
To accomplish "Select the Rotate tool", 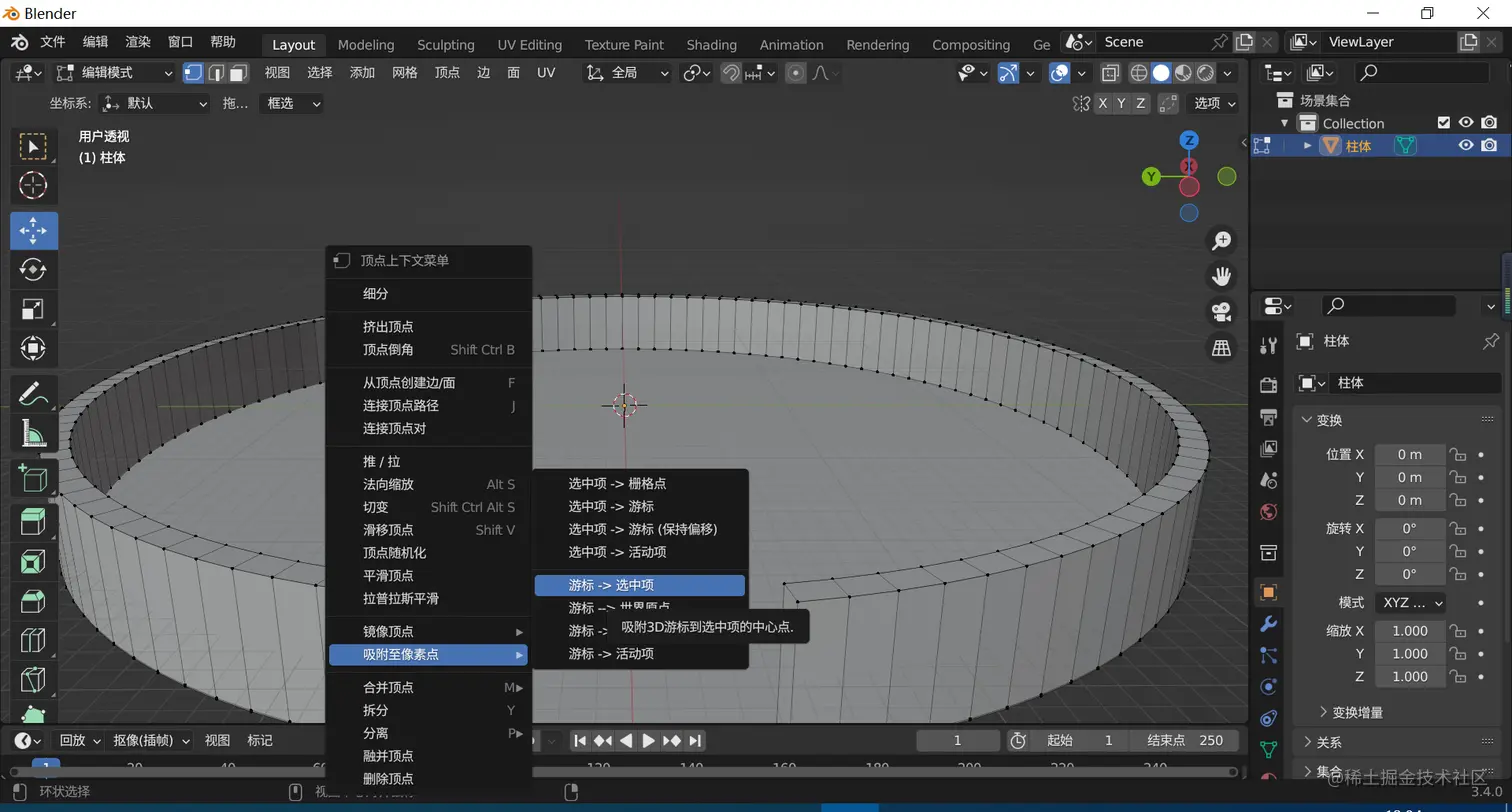I will coord(33,270).
